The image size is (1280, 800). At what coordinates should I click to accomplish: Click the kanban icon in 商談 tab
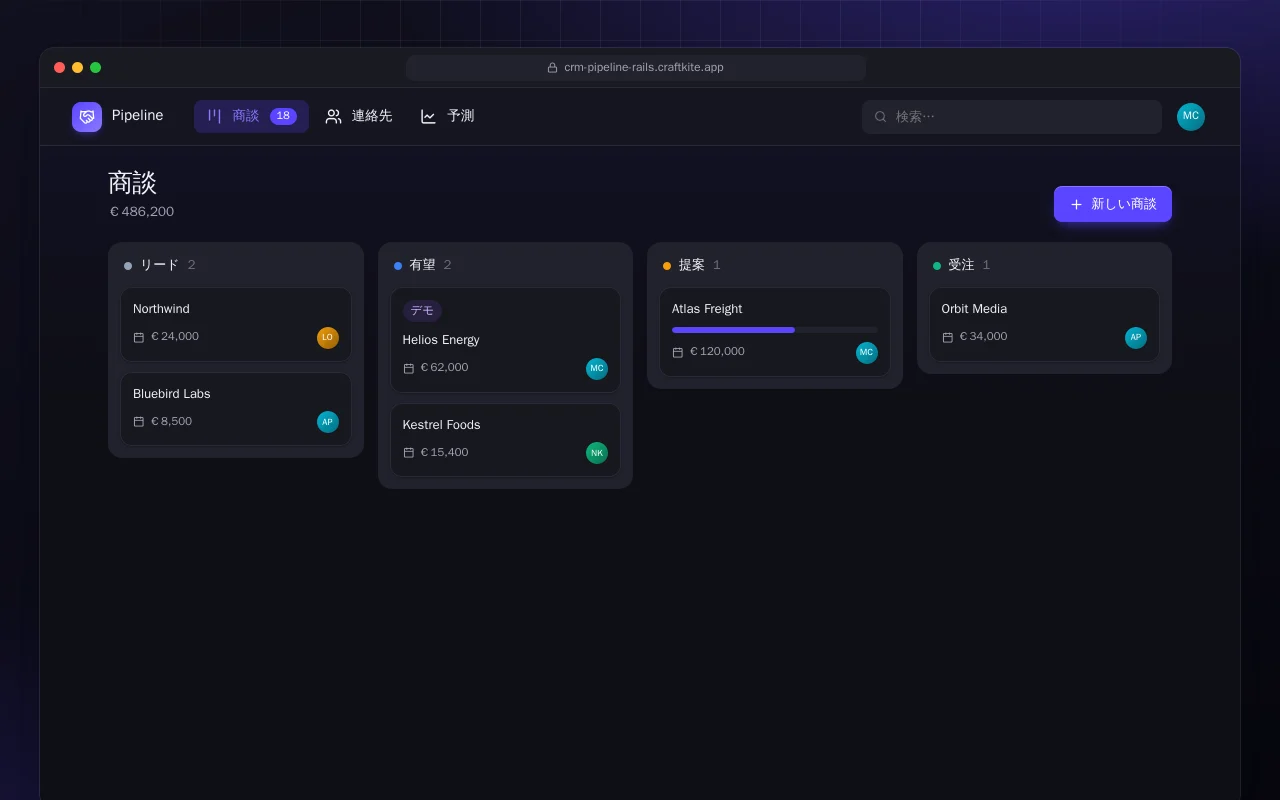tap(214, 116)
